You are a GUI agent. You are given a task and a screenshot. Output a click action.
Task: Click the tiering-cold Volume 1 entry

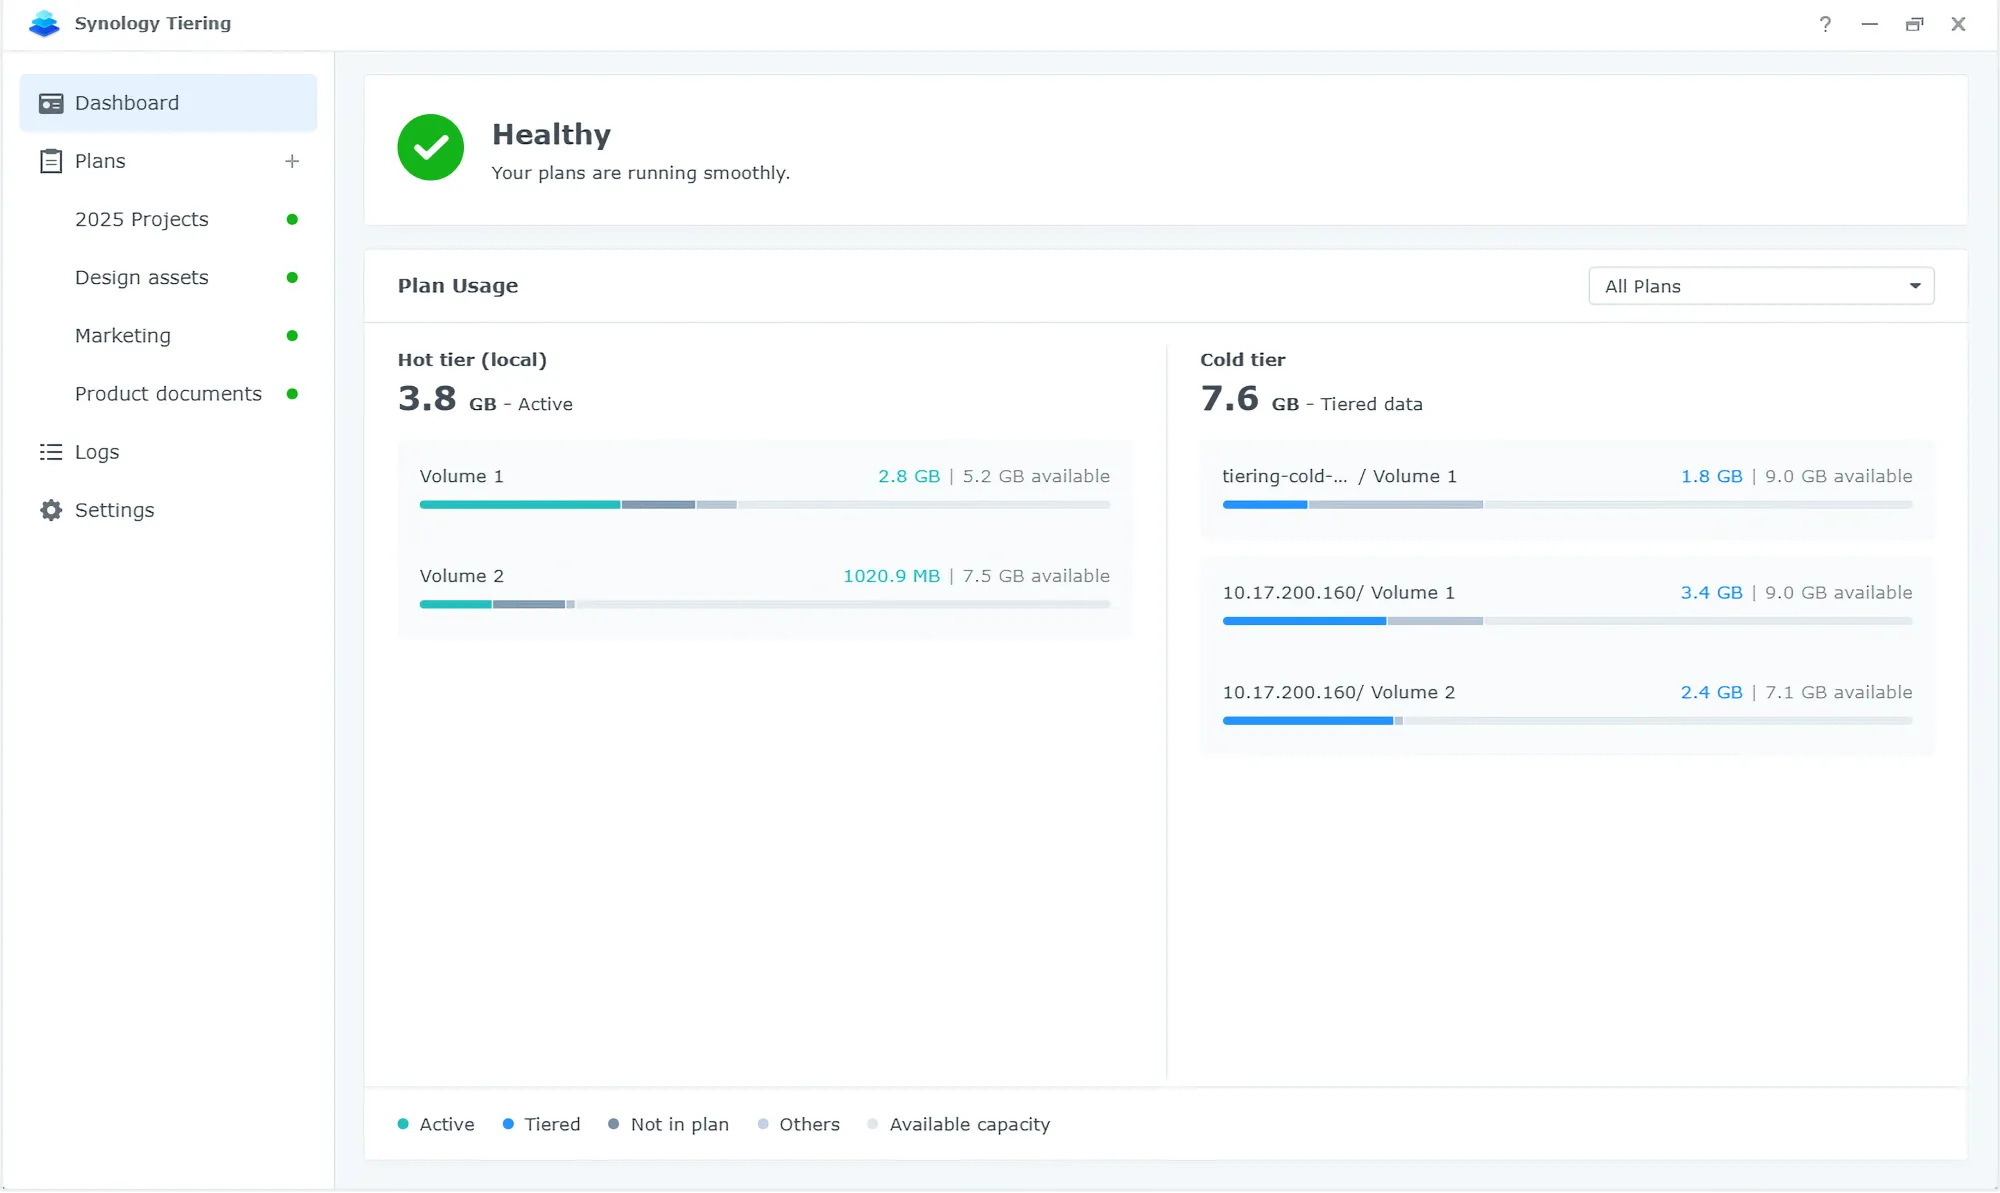[1339, 476]
